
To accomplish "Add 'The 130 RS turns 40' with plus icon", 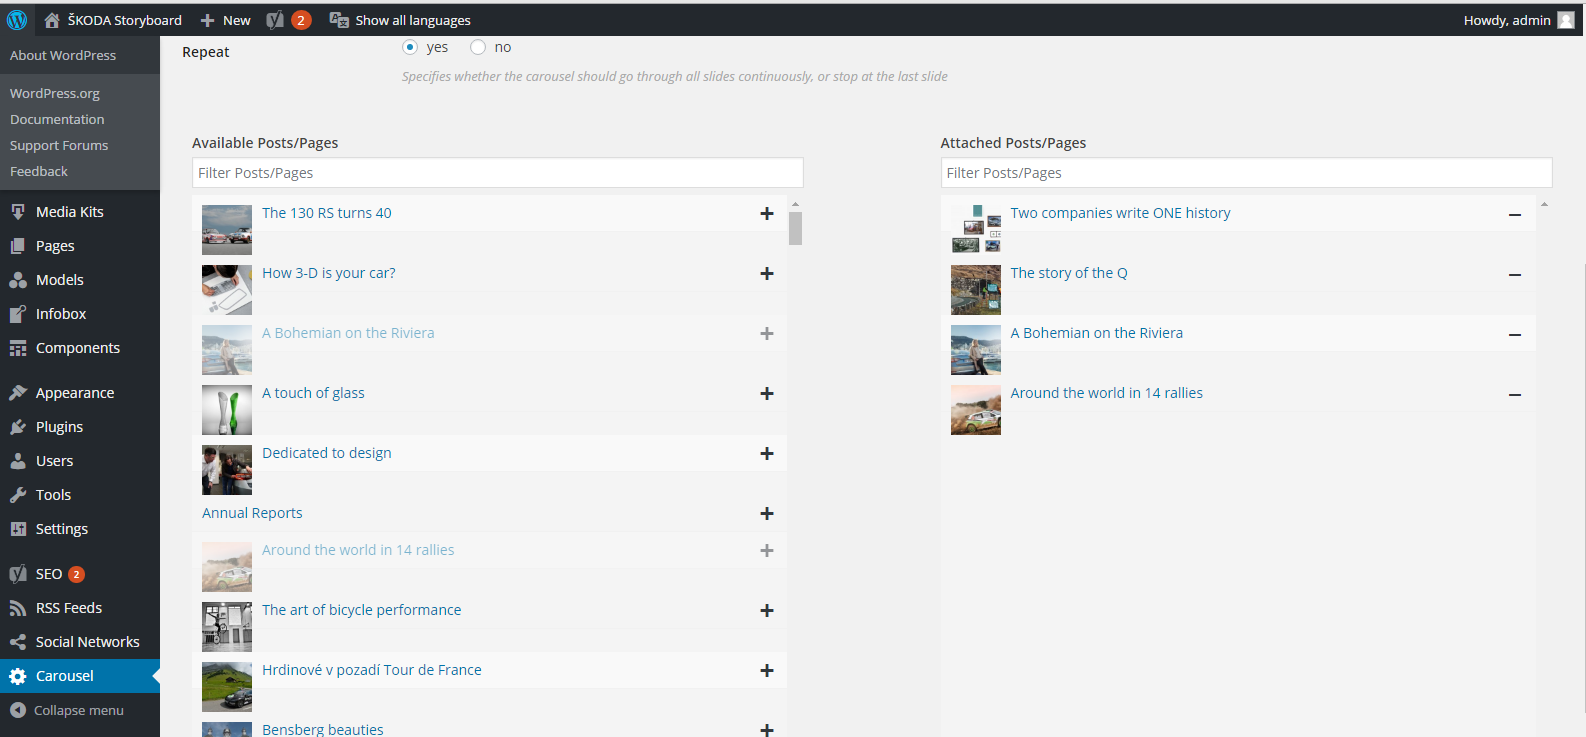I will click(x=767, y=213).
